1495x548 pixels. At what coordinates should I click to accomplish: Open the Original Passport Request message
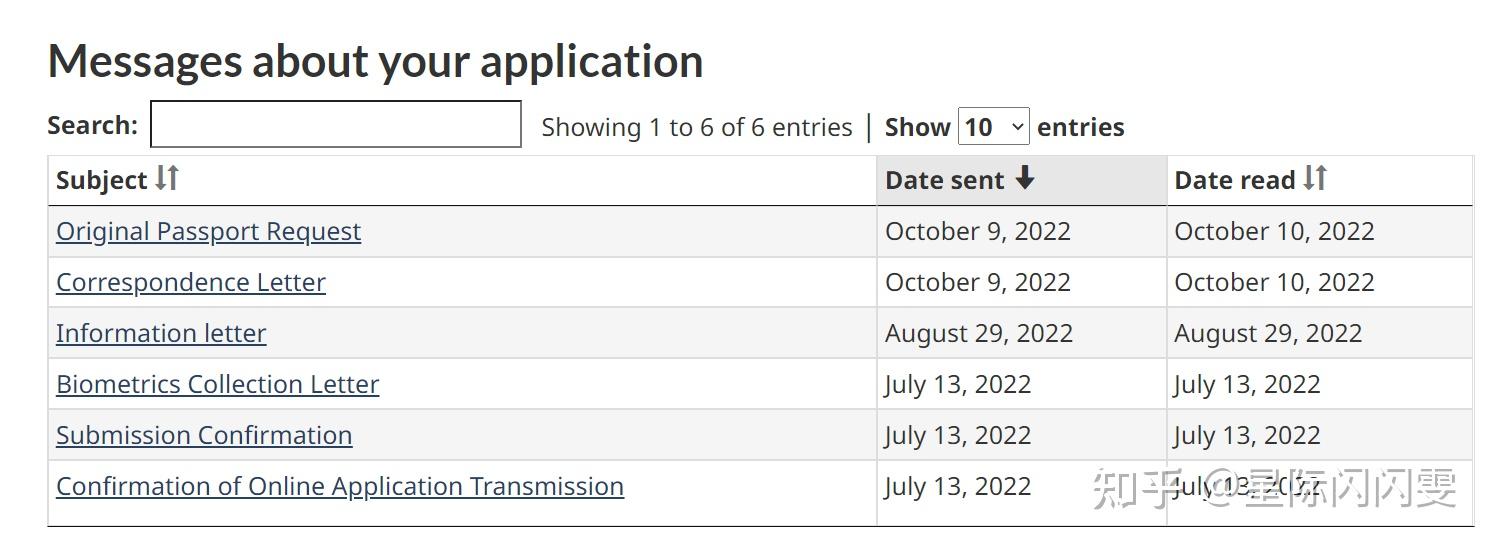208,231
